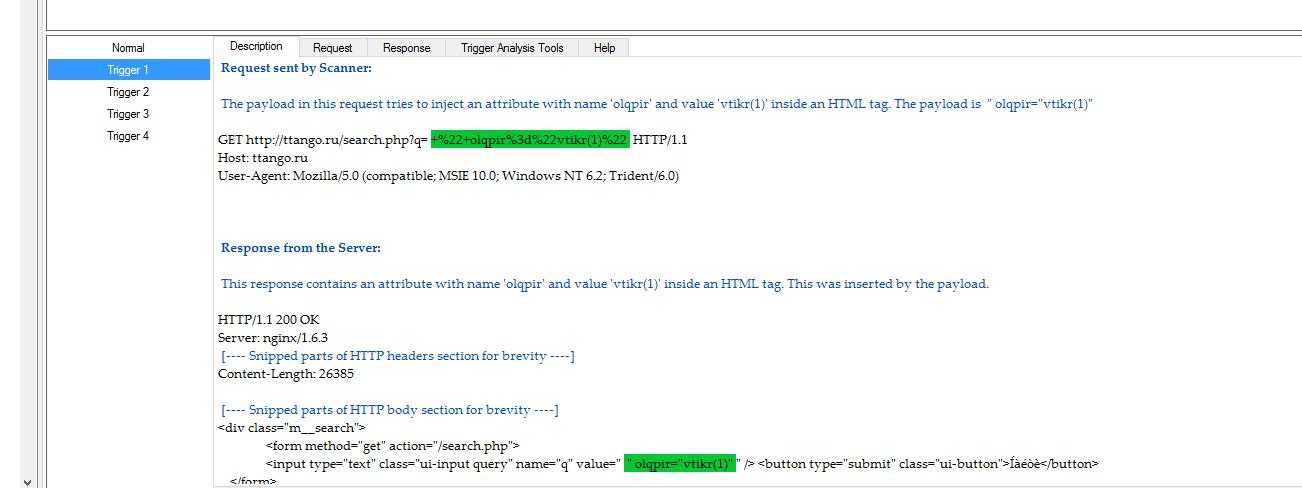Click the scroll-down arrow at bottom left

(26, 481)
